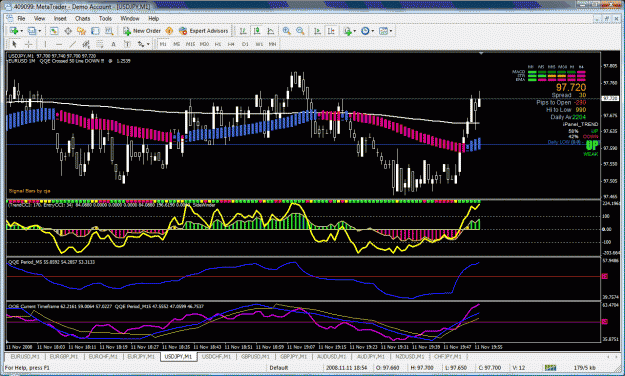Image resolution: width=625 pixels, height=376 pixels.
Task: Open the View menu
Action: pos(39,18)
